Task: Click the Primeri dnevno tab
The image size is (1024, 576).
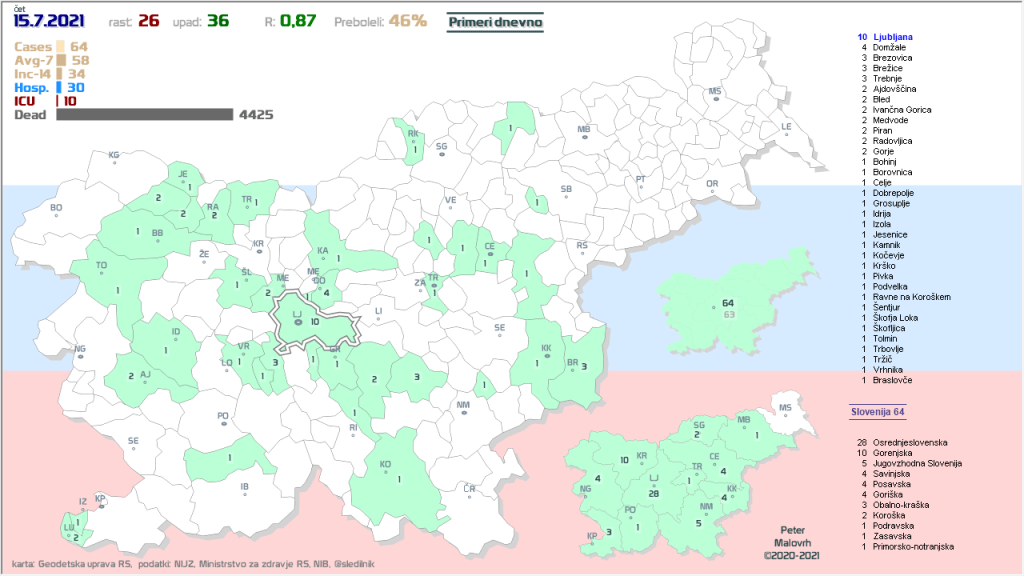Action: coord(493,21)
